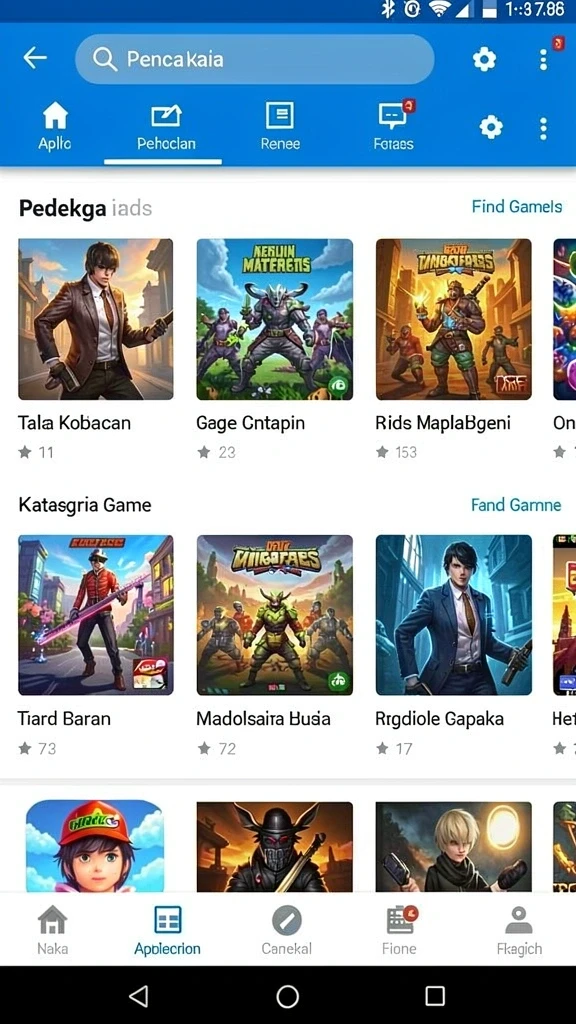Image resolution: width=576 pixels, height=1024 pixels.
Task: Click the gear icon in the tab row
Action: [x=491, y=127]
